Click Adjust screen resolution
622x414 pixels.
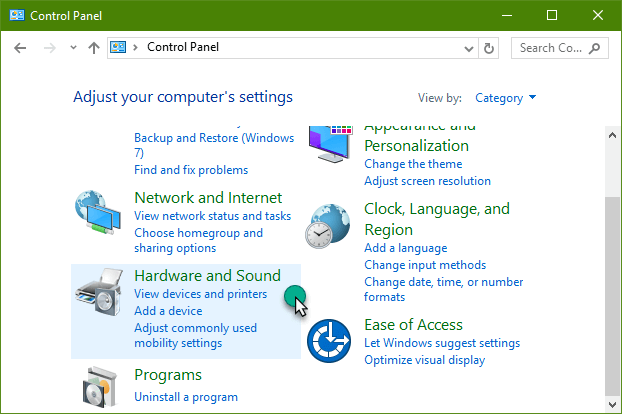point(427,181)
